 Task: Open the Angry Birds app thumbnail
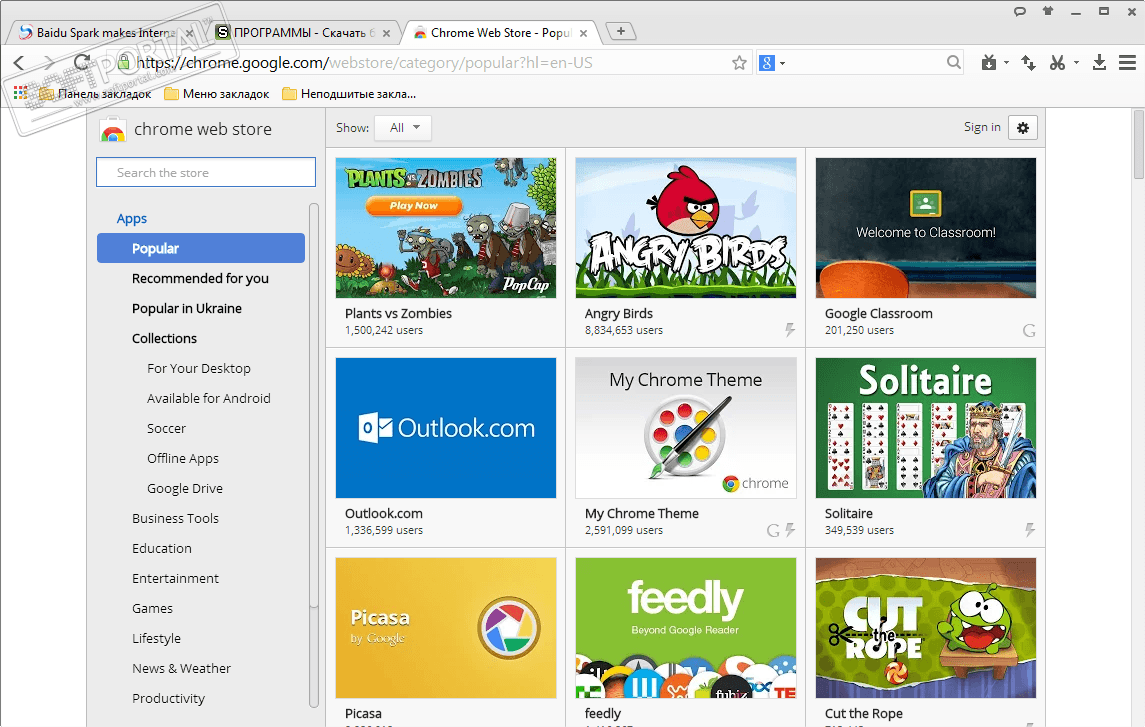(x=686, y=228)
